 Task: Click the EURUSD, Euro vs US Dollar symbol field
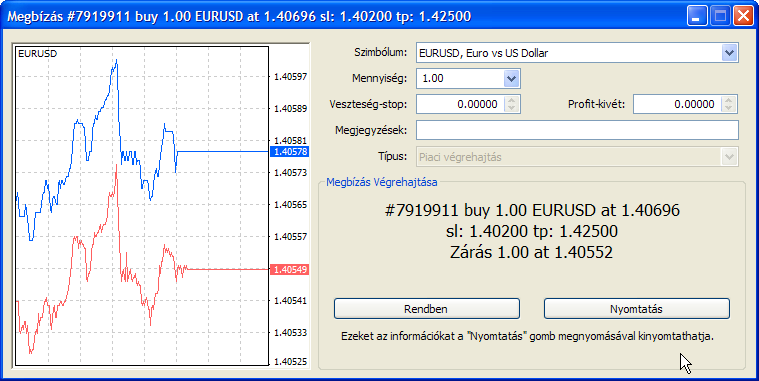(x=569, y=53)
